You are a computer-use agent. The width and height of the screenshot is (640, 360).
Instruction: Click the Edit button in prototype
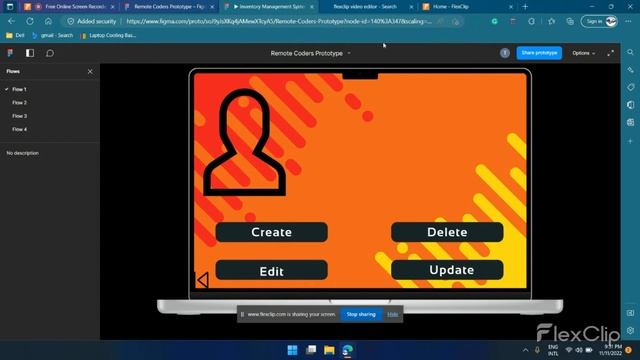271,270
